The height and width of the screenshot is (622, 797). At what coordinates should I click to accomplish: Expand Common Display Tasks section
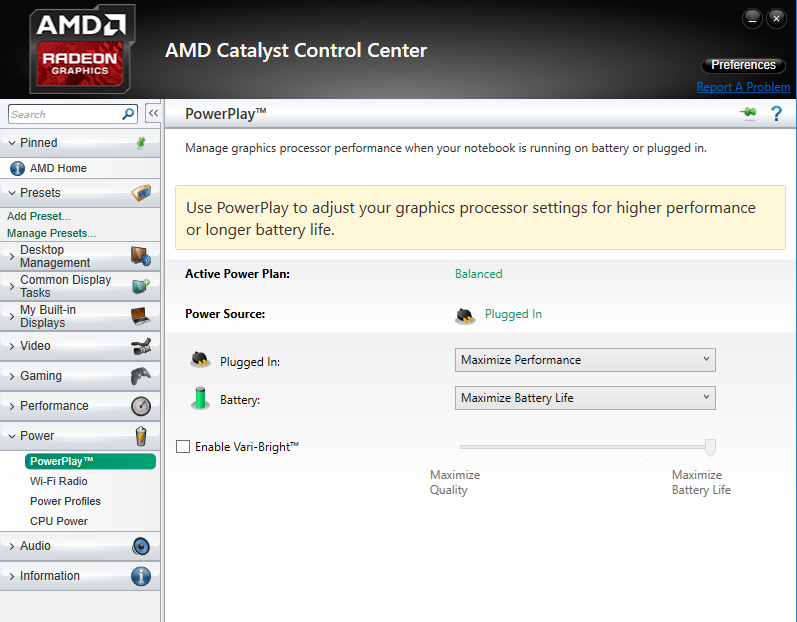[x=12, y=287]
